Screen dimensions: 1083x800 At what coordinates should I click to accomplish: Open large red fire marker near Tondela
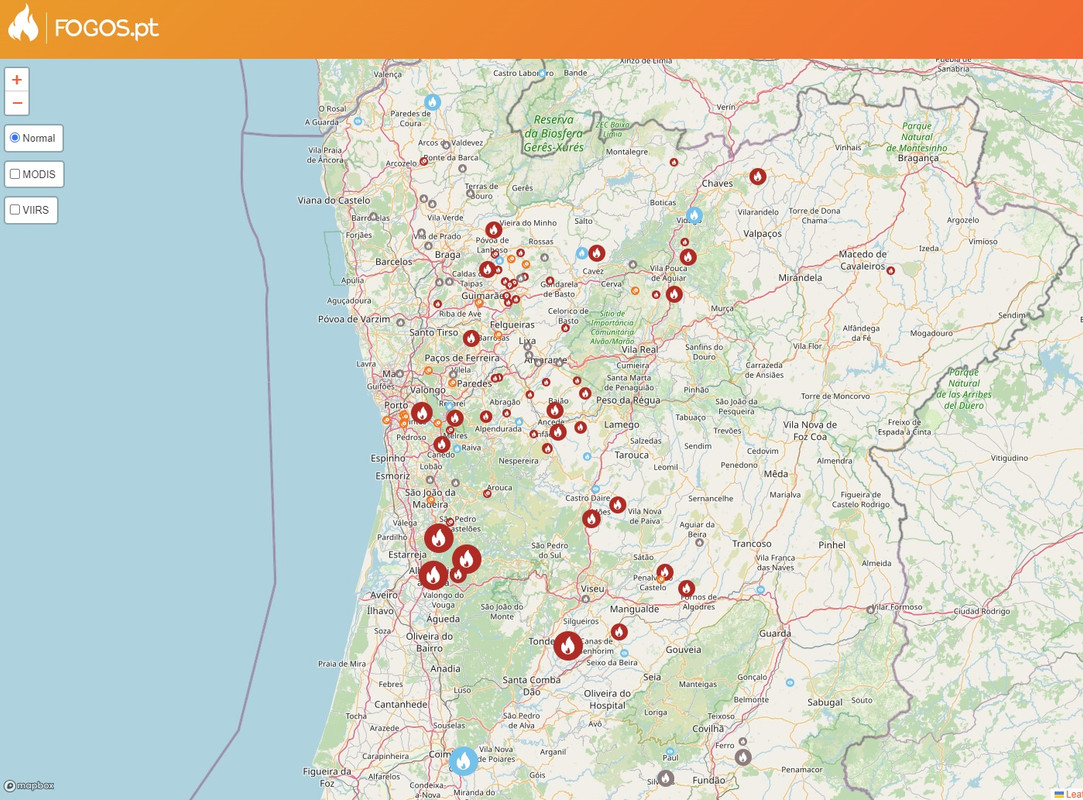click(x=568, y=645)
